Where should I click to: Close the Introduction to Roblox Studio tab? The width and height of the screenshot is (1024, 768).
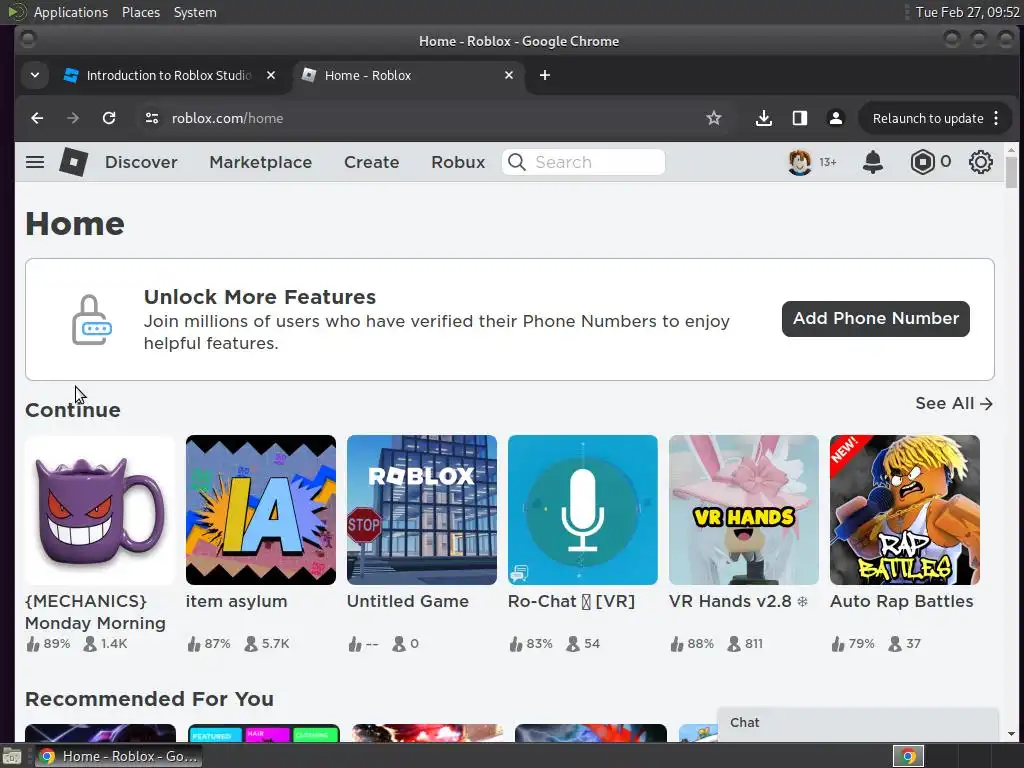click(271, 75)
